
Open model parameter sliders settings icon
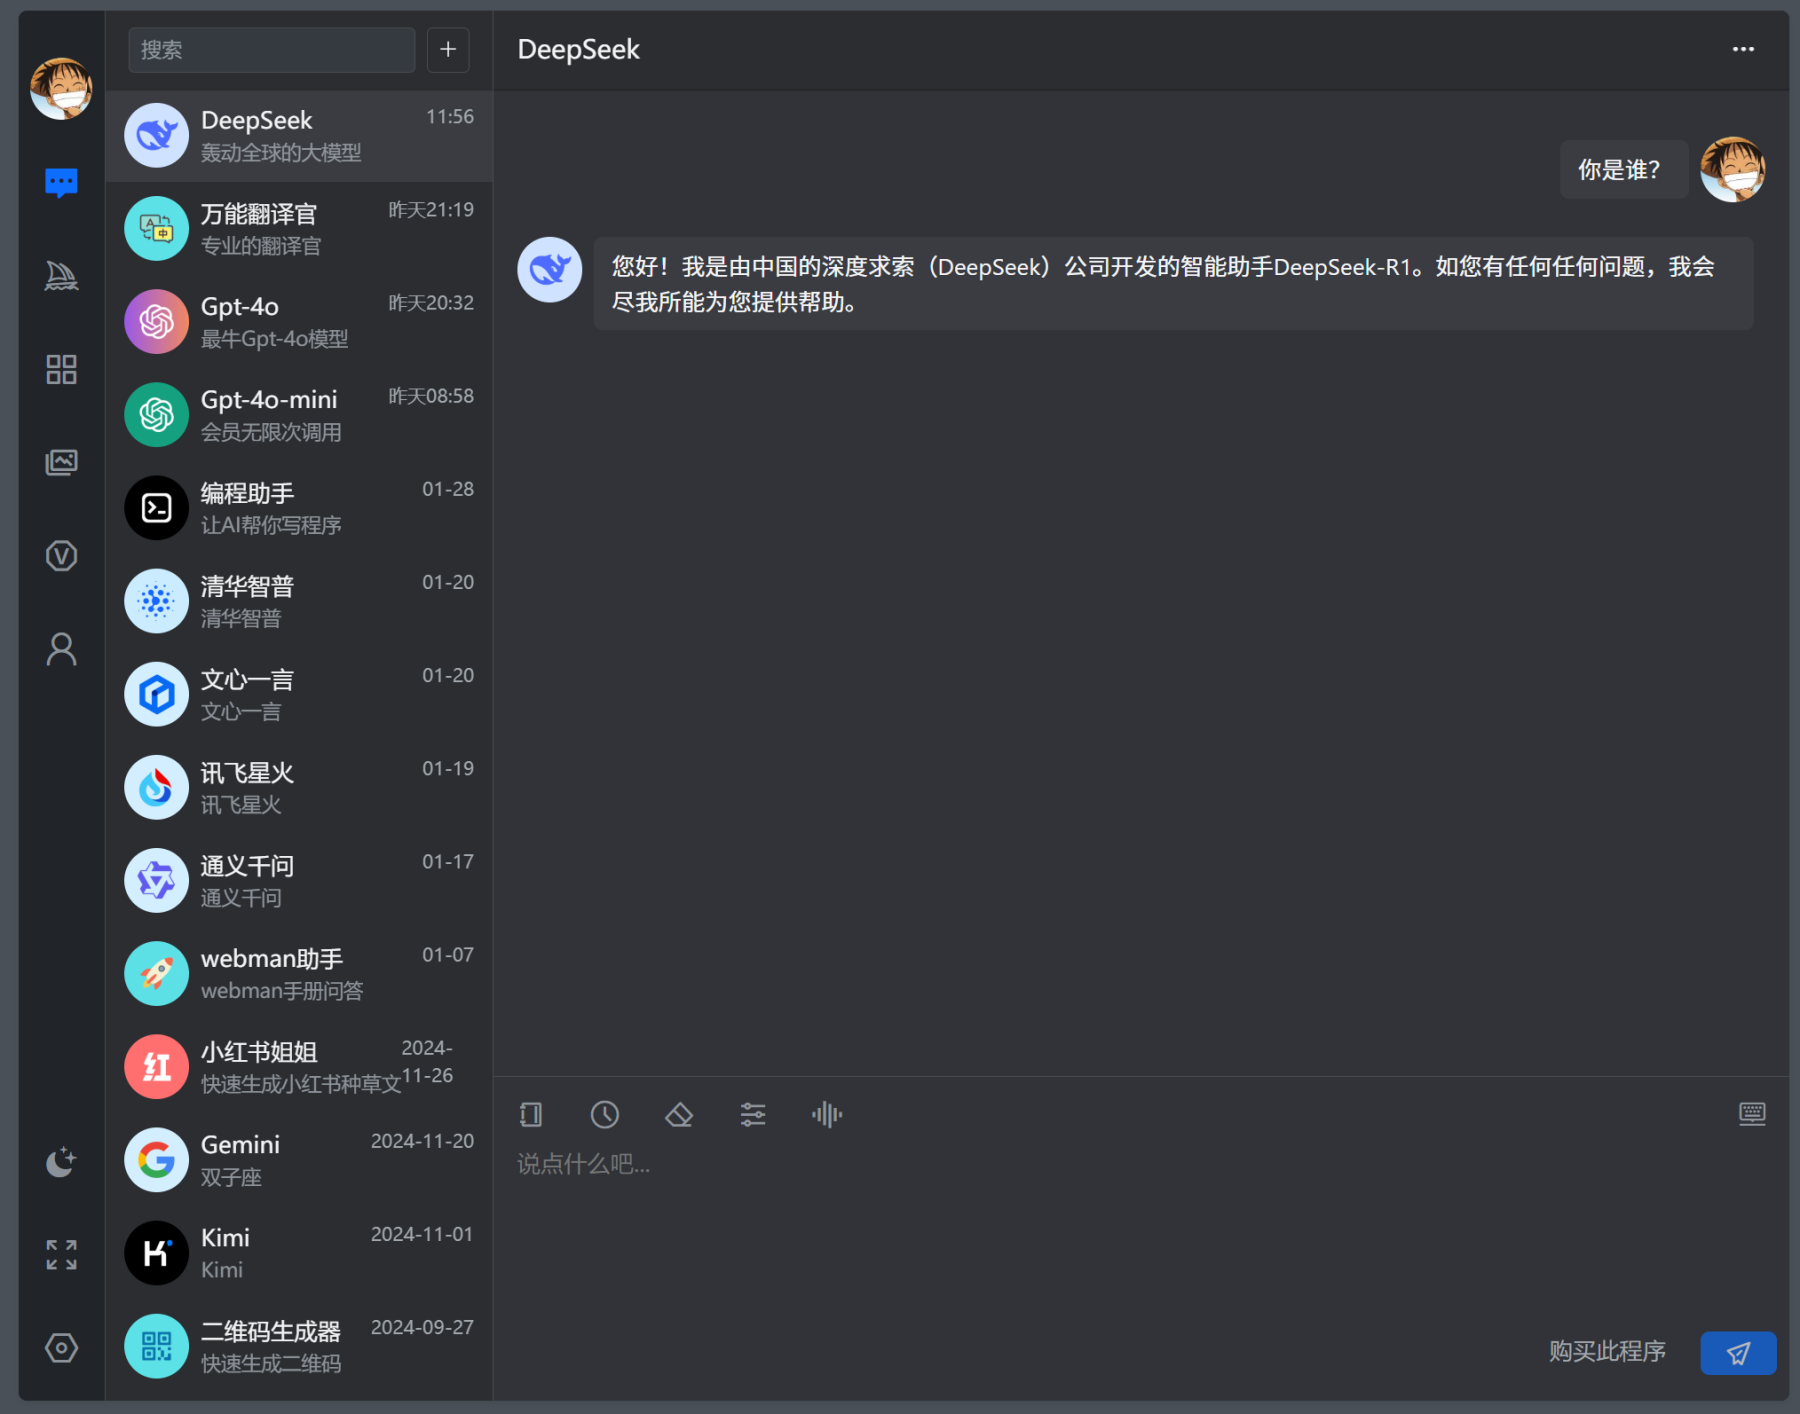[x=753, y=1114]
